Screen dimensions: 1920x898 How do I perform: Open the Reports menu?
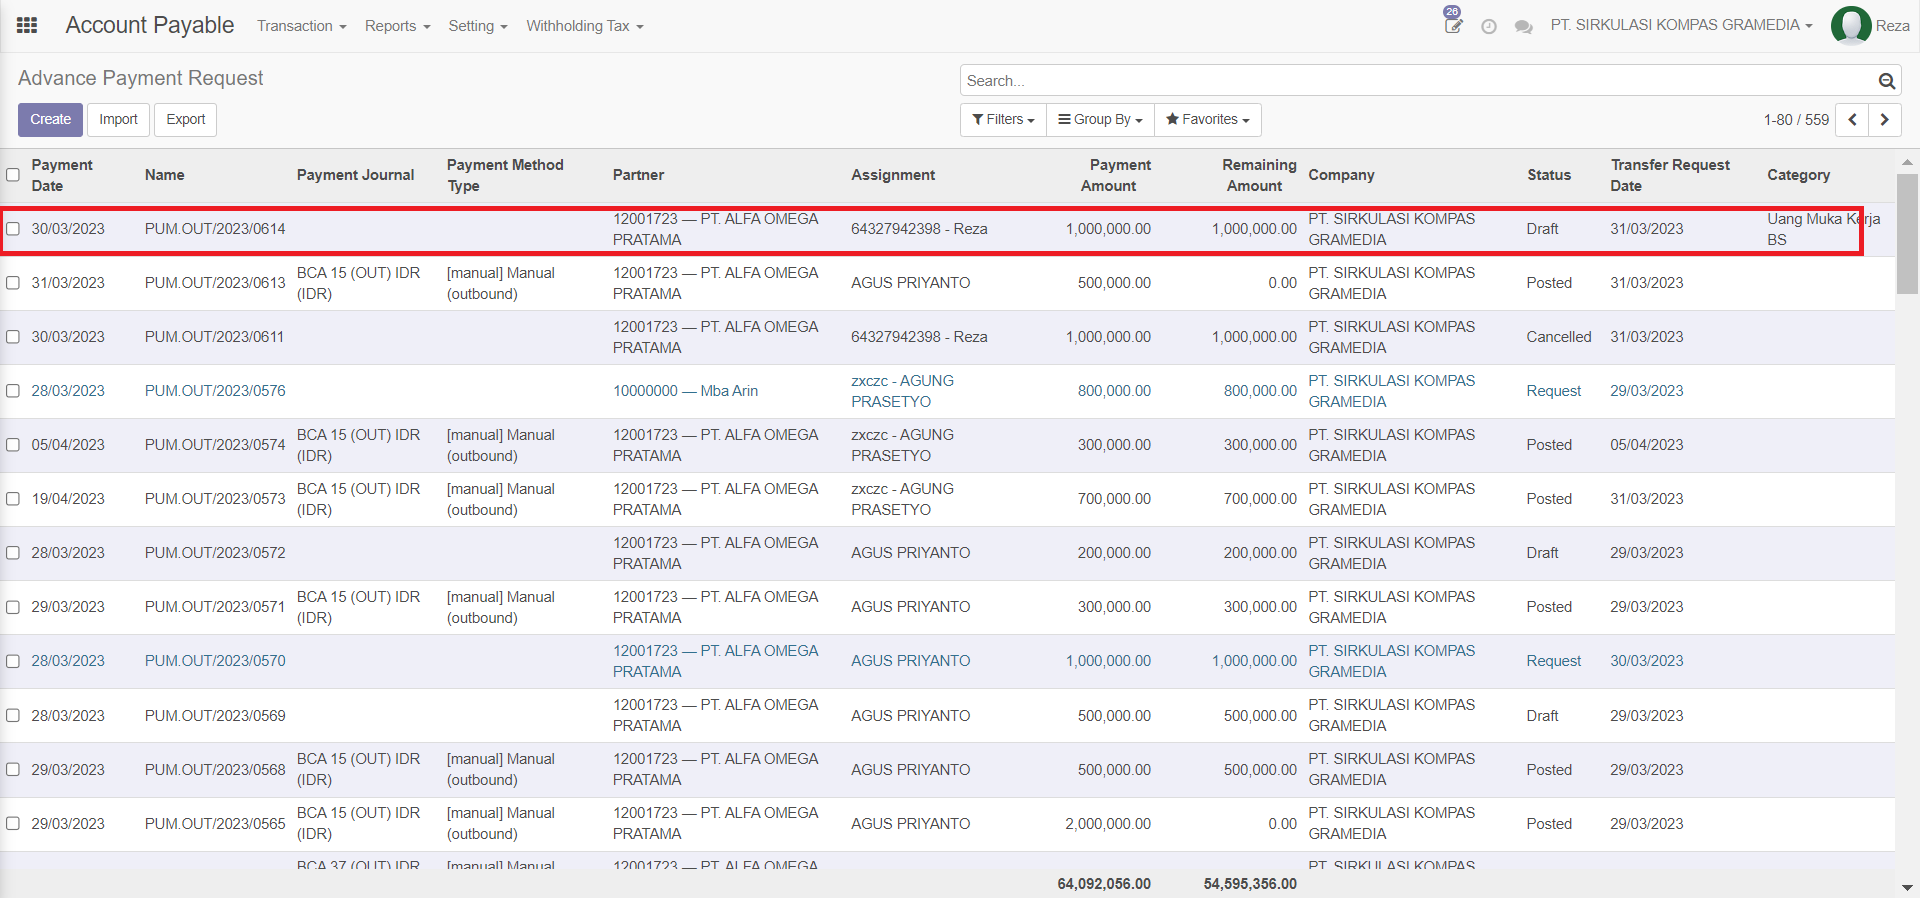(x=397, y=26)
